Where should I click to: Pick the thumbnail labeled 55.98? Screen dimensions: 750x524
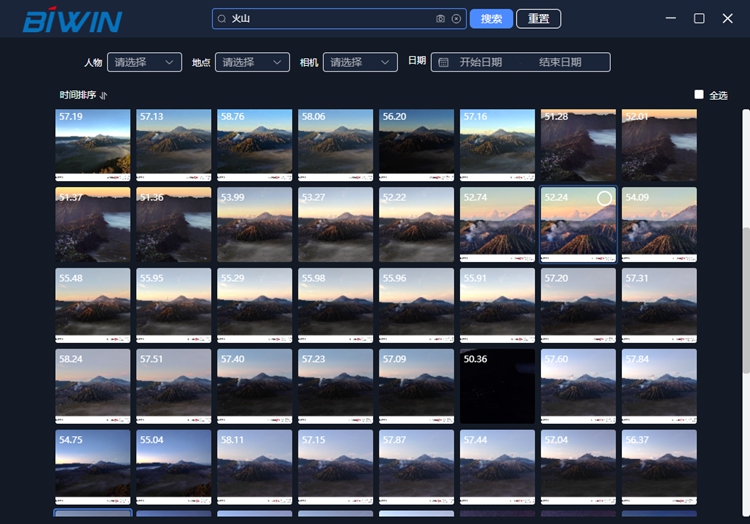tap(335, 305)
